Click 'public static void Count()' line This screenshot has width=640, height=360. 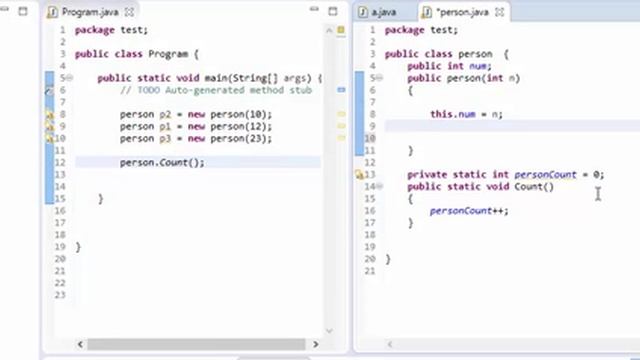pos(480,187)
